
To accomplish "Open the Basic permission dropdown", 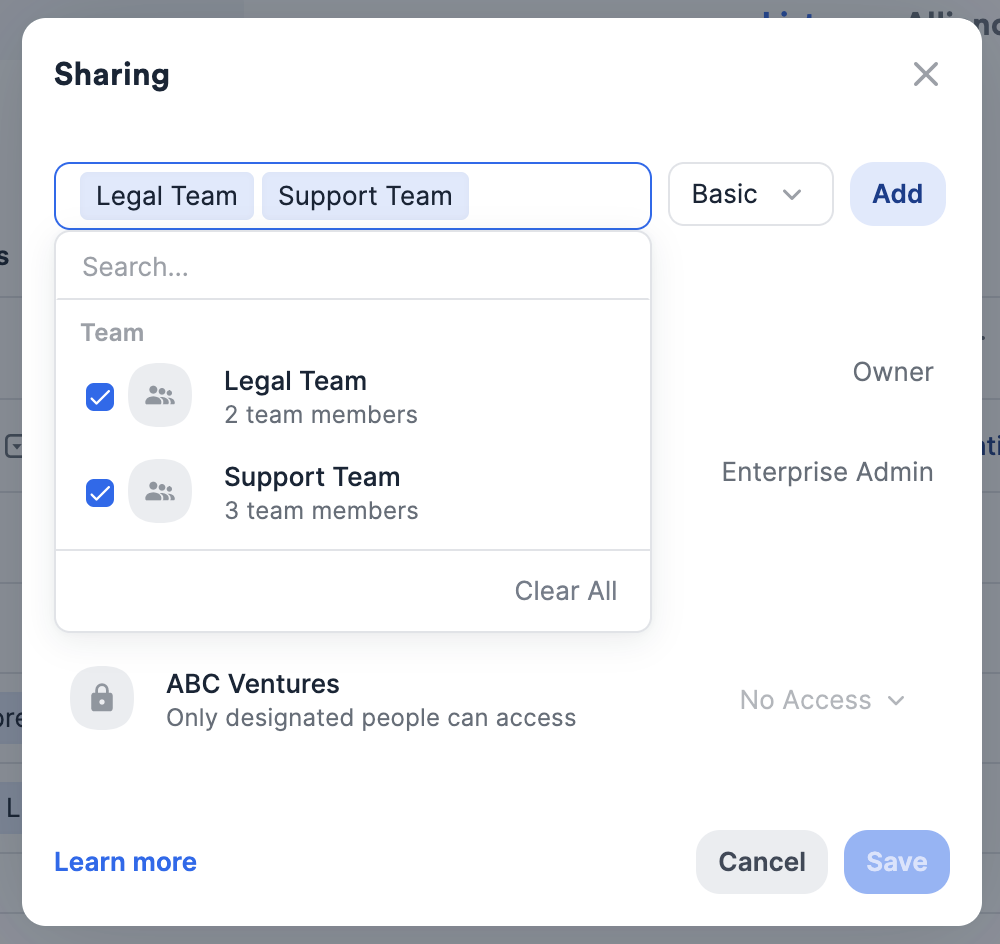I will 750,194.
